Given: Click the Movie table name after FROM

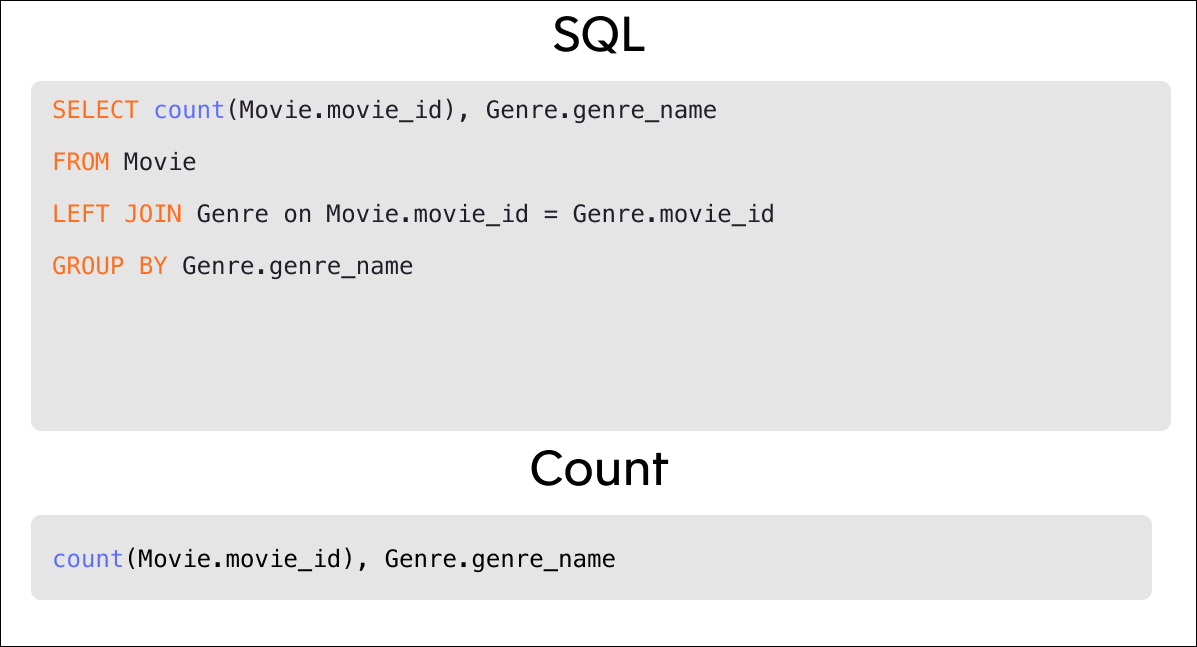Looking at the screenshot, I should click(160, 162).
